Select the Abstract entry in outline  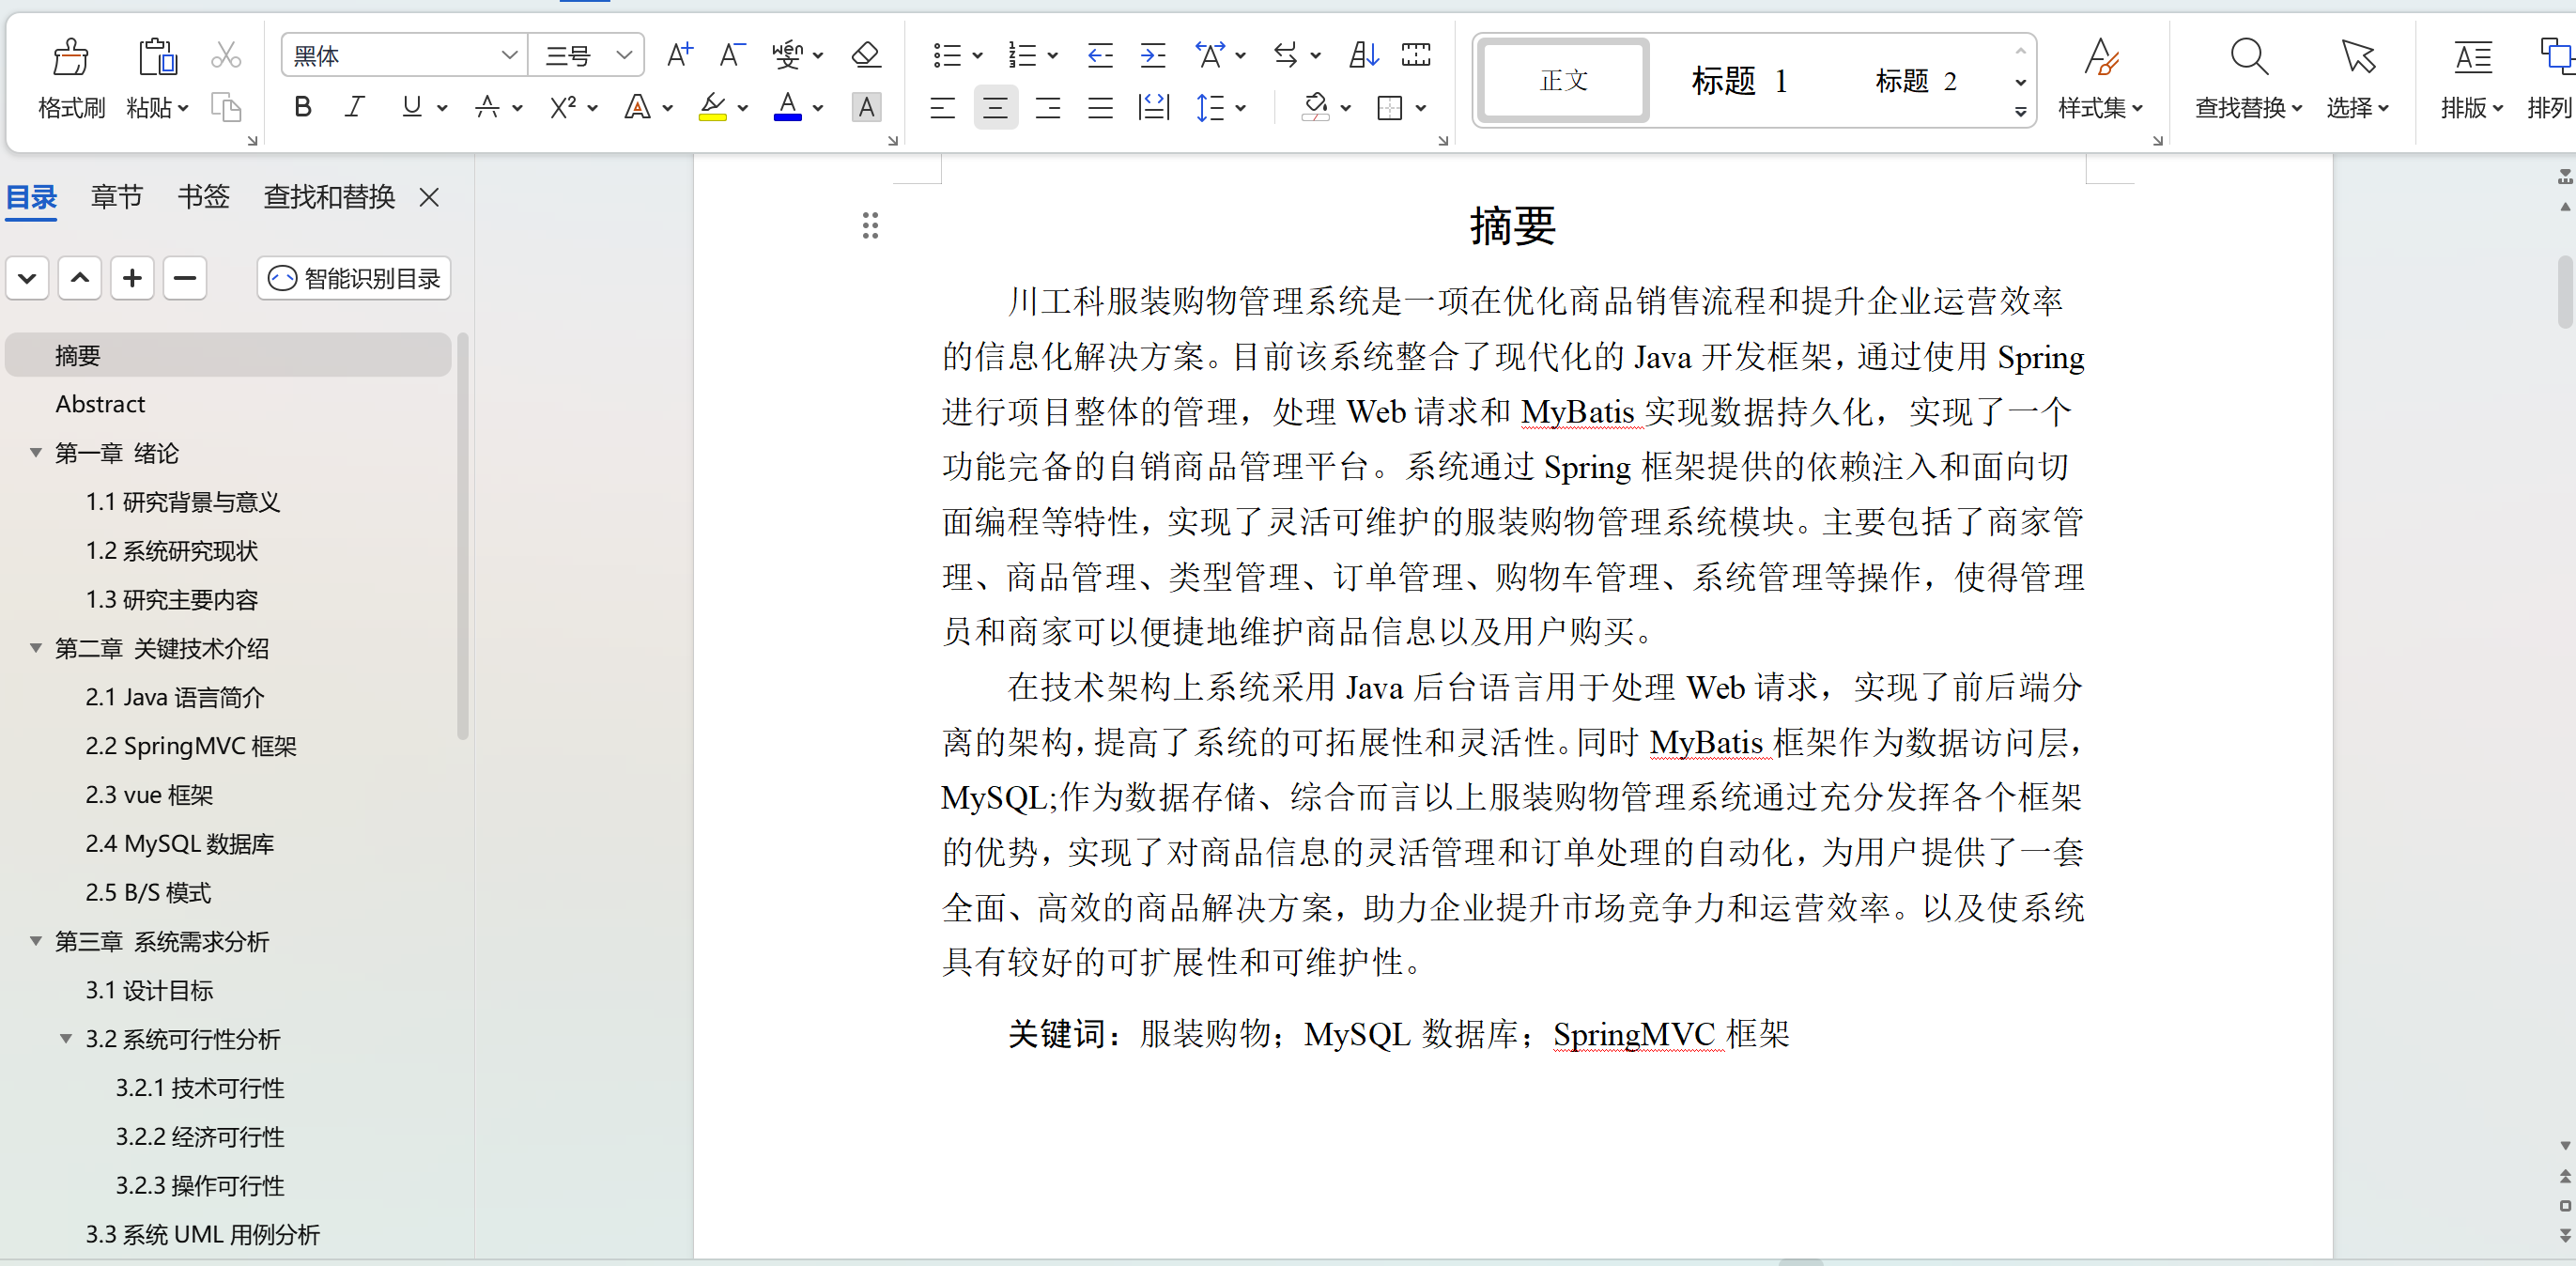pyautogui.click(x=100, y=404)
